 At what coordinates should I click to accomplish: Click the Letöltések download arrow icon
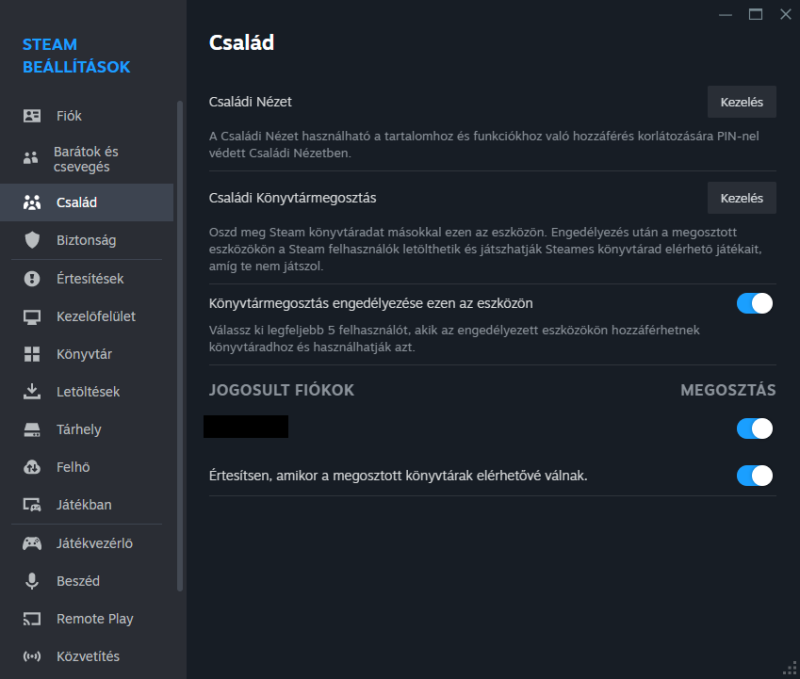click(x=32, y=391)
